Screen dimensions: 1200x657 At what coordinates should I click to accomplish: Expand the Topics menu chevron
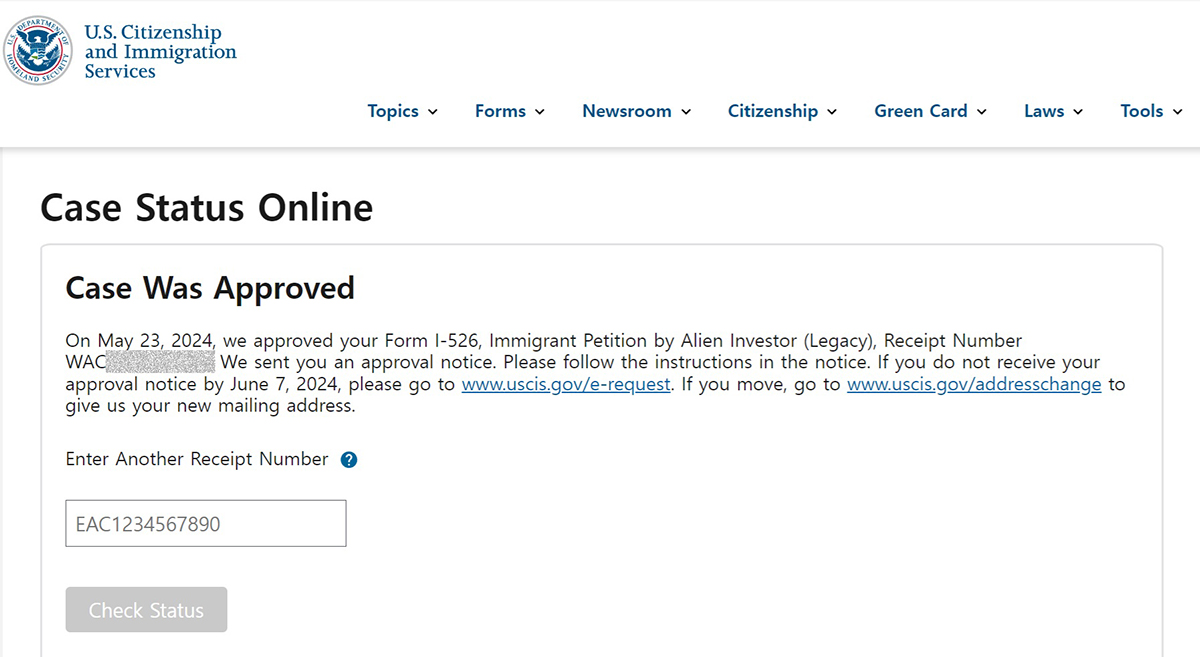pyautogui.click(x=433, y=112)
